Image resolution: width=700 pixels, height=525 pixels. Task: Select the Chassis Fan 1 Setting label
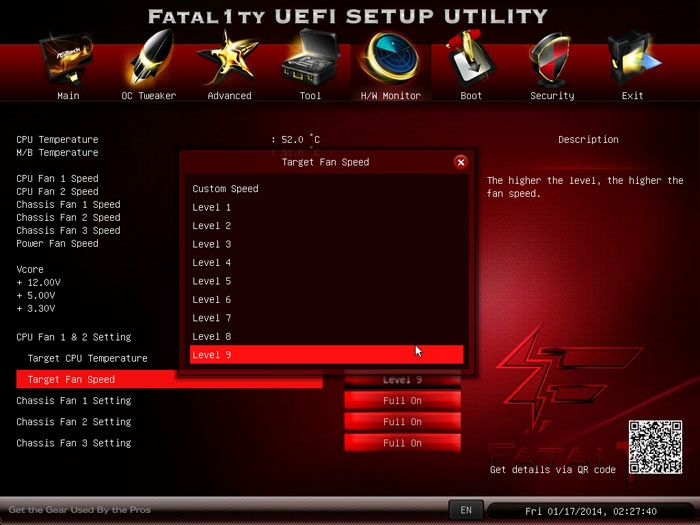(74, 400)
